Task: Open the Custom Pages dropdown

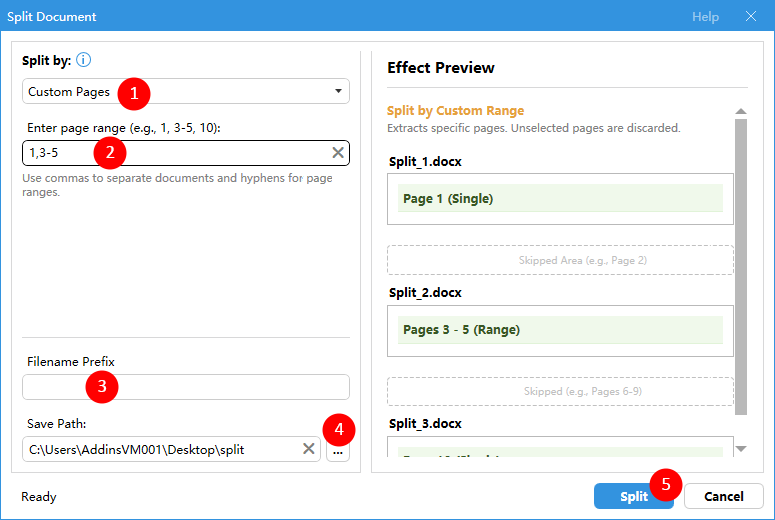Action: tap(186, 91)
